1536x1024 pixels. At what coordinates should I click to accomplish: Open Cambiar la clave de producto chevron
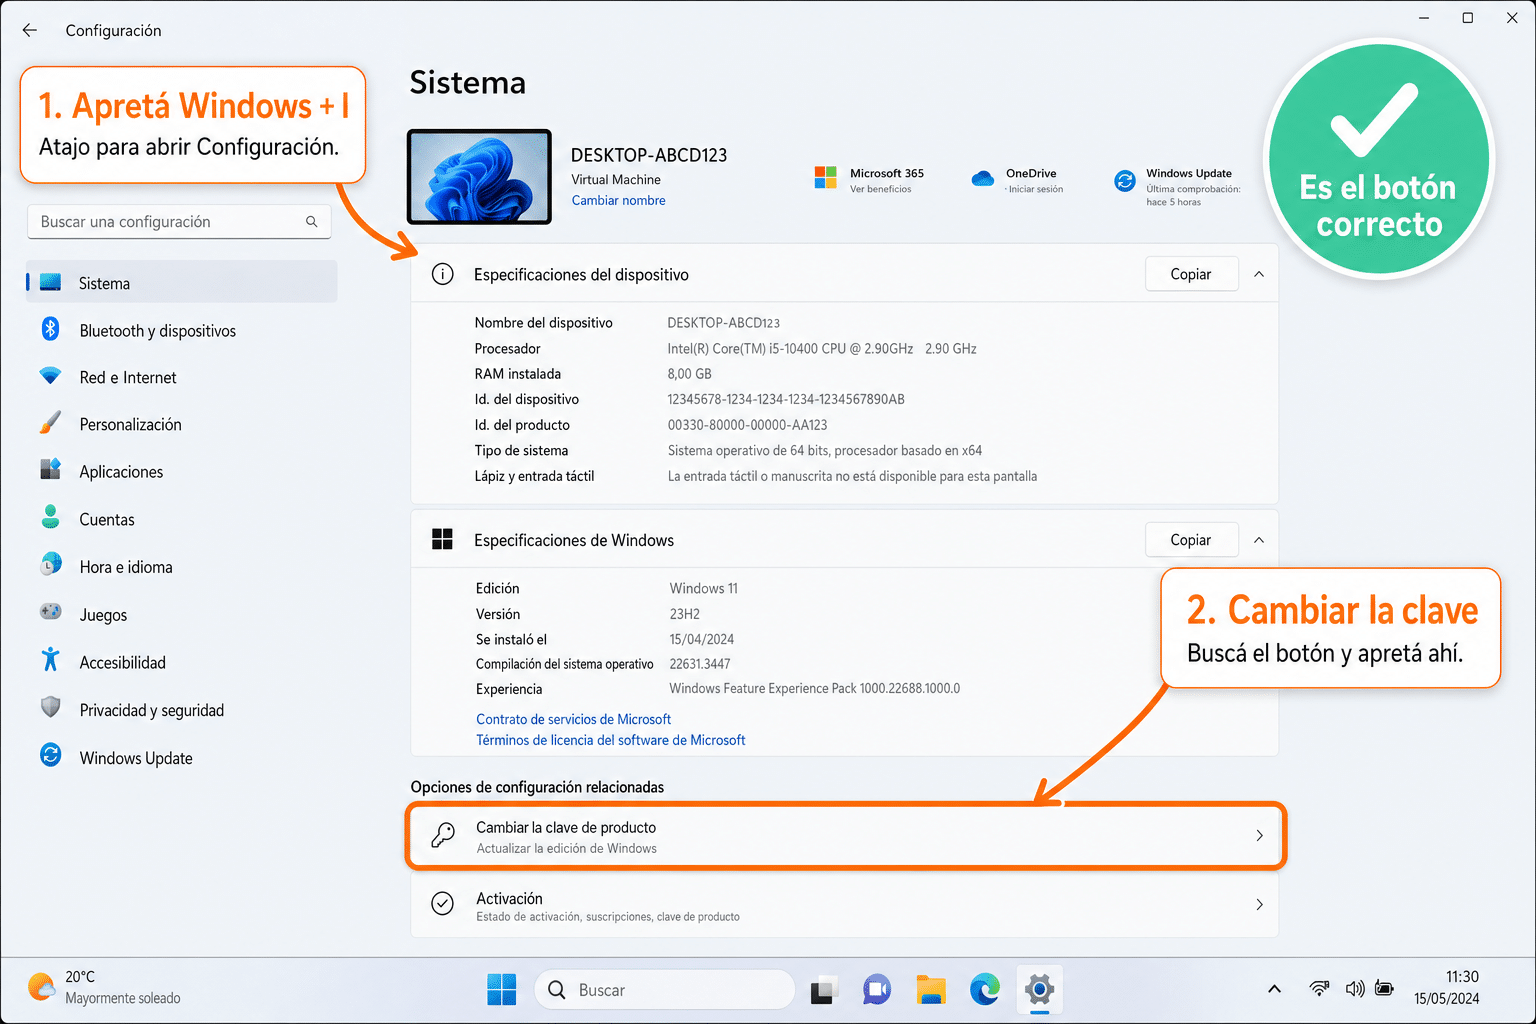[x=1259, y=835]
